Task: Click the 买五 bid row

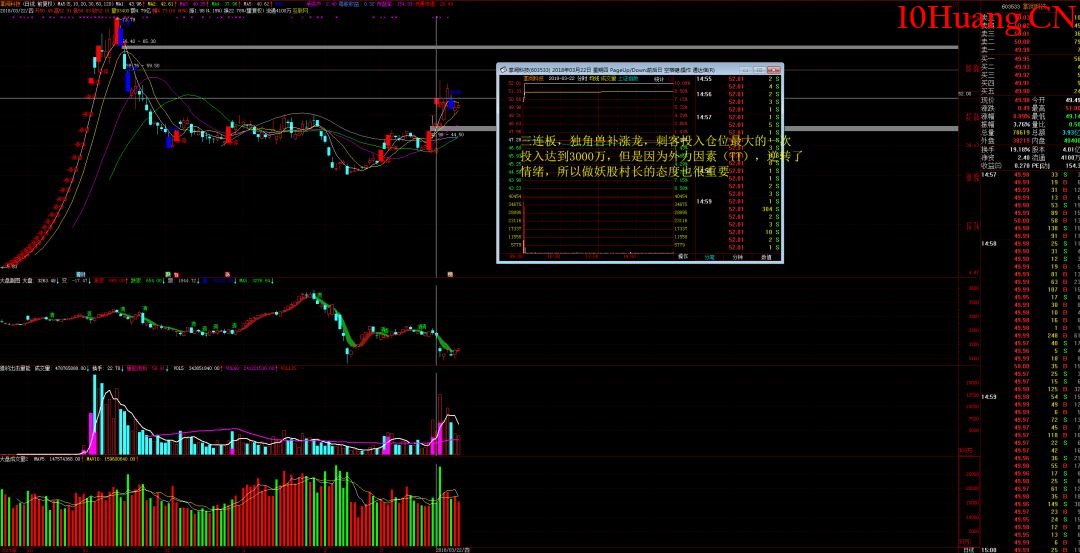Action: point(1030,91)
